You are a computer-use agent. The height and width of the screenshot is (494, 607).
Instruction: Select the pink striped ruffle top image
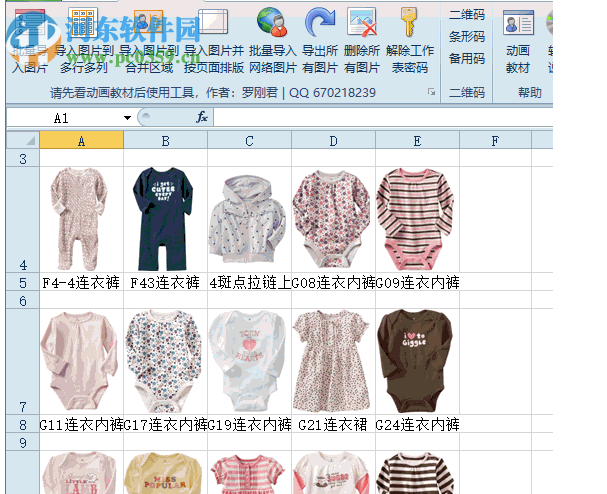(x=248, y=474)
